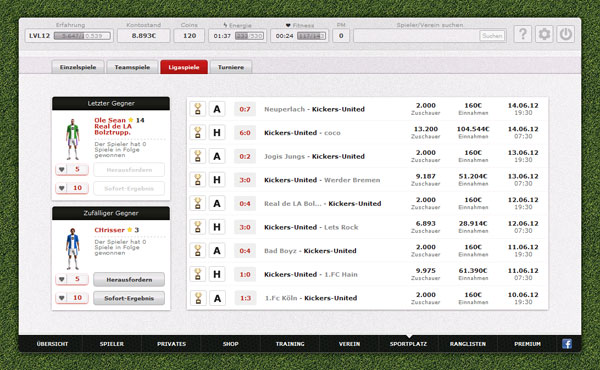
Task: Focus the Spieler/Verein search field
Action: tap(416, 36)
